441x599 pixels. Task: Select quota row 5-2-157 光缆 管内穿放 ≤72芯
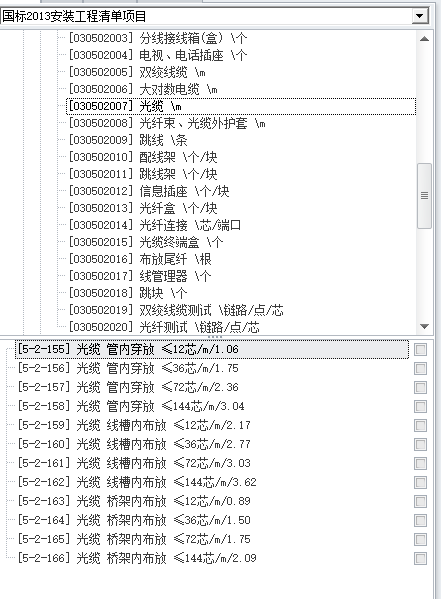click(128, 388)
